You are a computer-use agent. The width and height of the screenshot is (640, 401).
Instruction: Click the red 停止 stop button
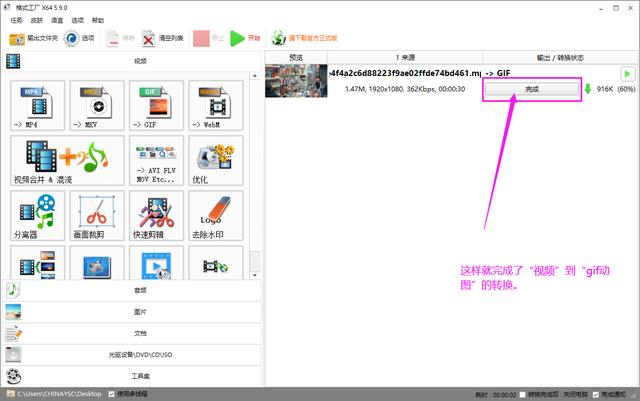click(x=208, y=38)
